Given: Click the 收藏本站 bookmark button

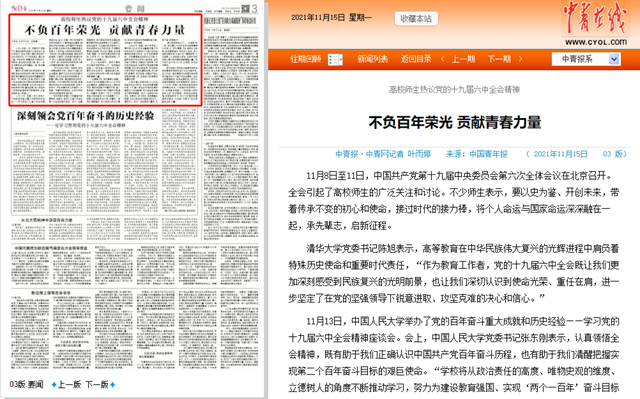Looking at the screenshot, I should 416,18.
